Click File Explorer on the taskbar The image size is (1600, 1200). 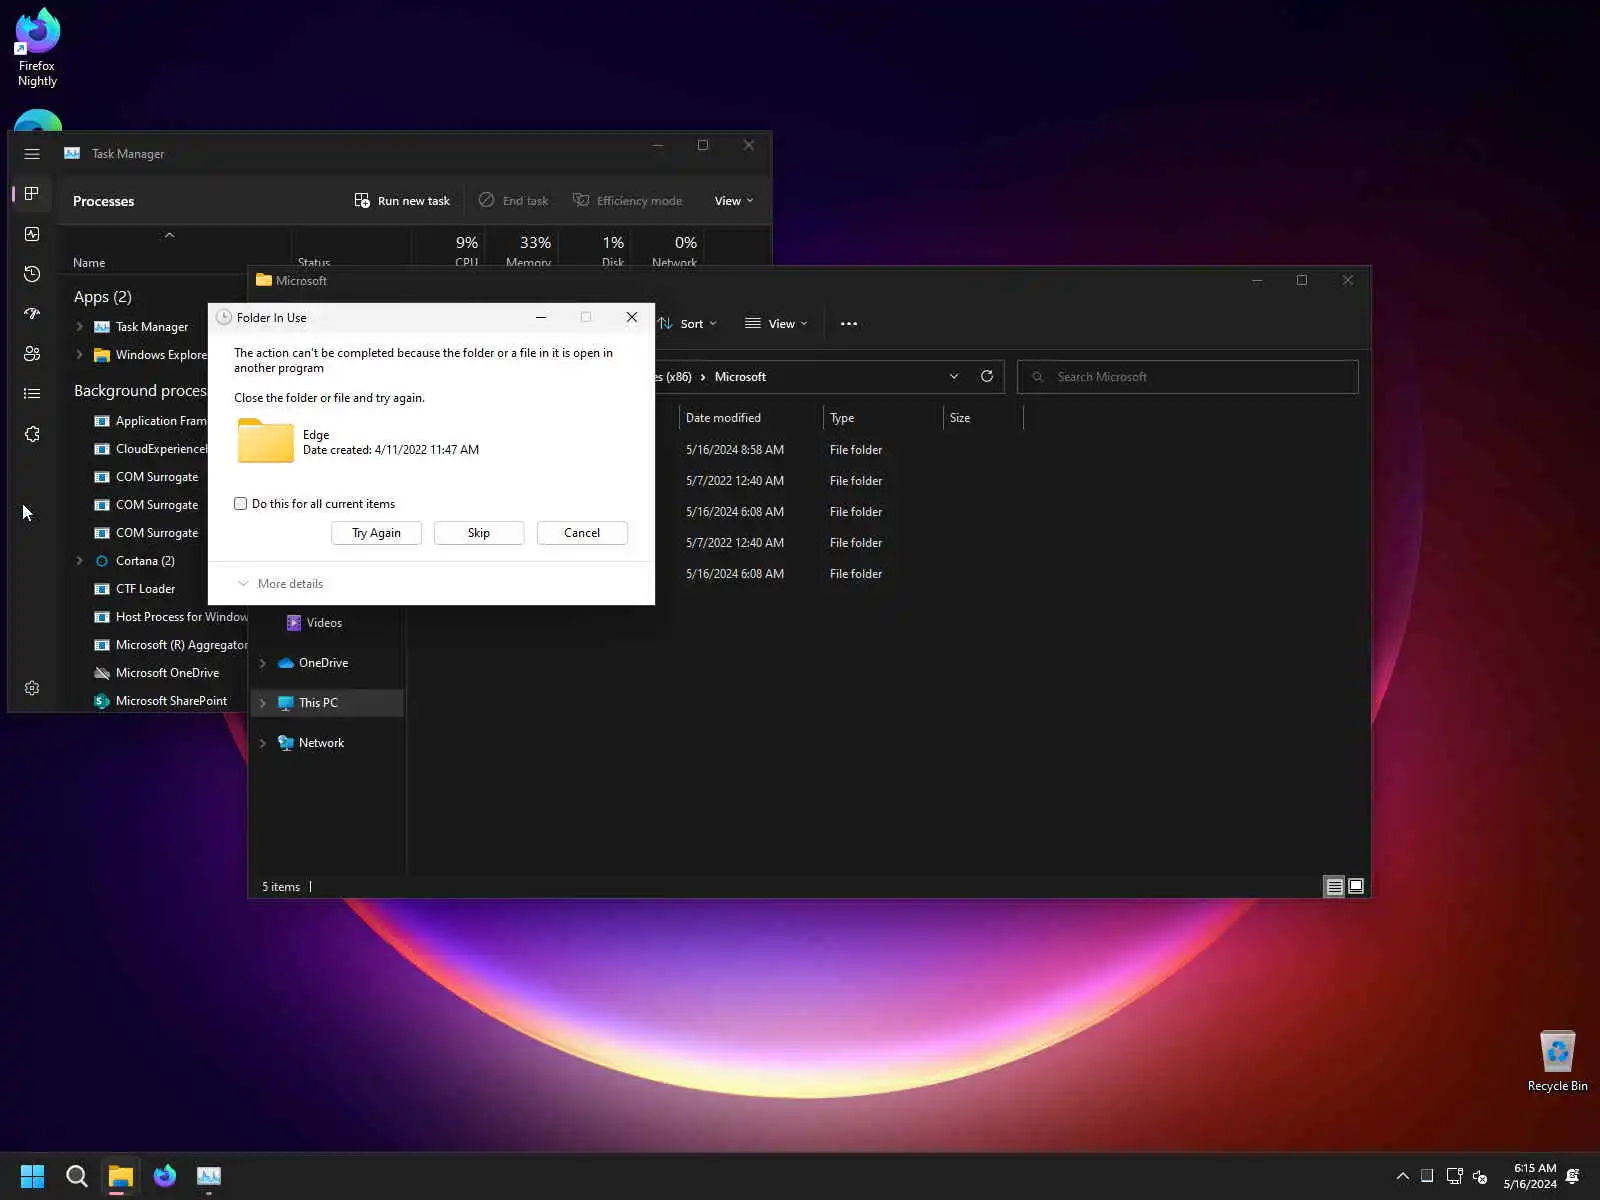click(120, 1176)
